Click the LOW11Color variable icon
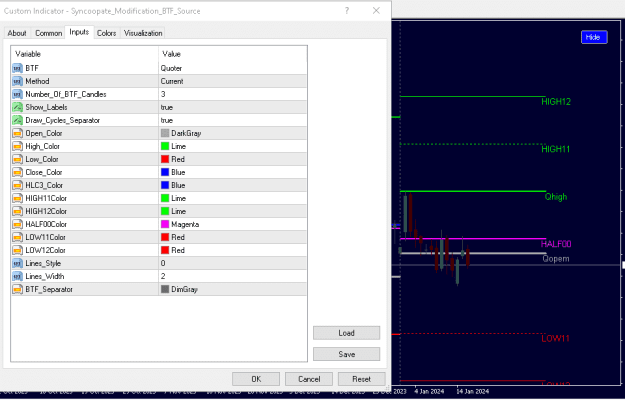The image size is (625, 400). point(17,237)
